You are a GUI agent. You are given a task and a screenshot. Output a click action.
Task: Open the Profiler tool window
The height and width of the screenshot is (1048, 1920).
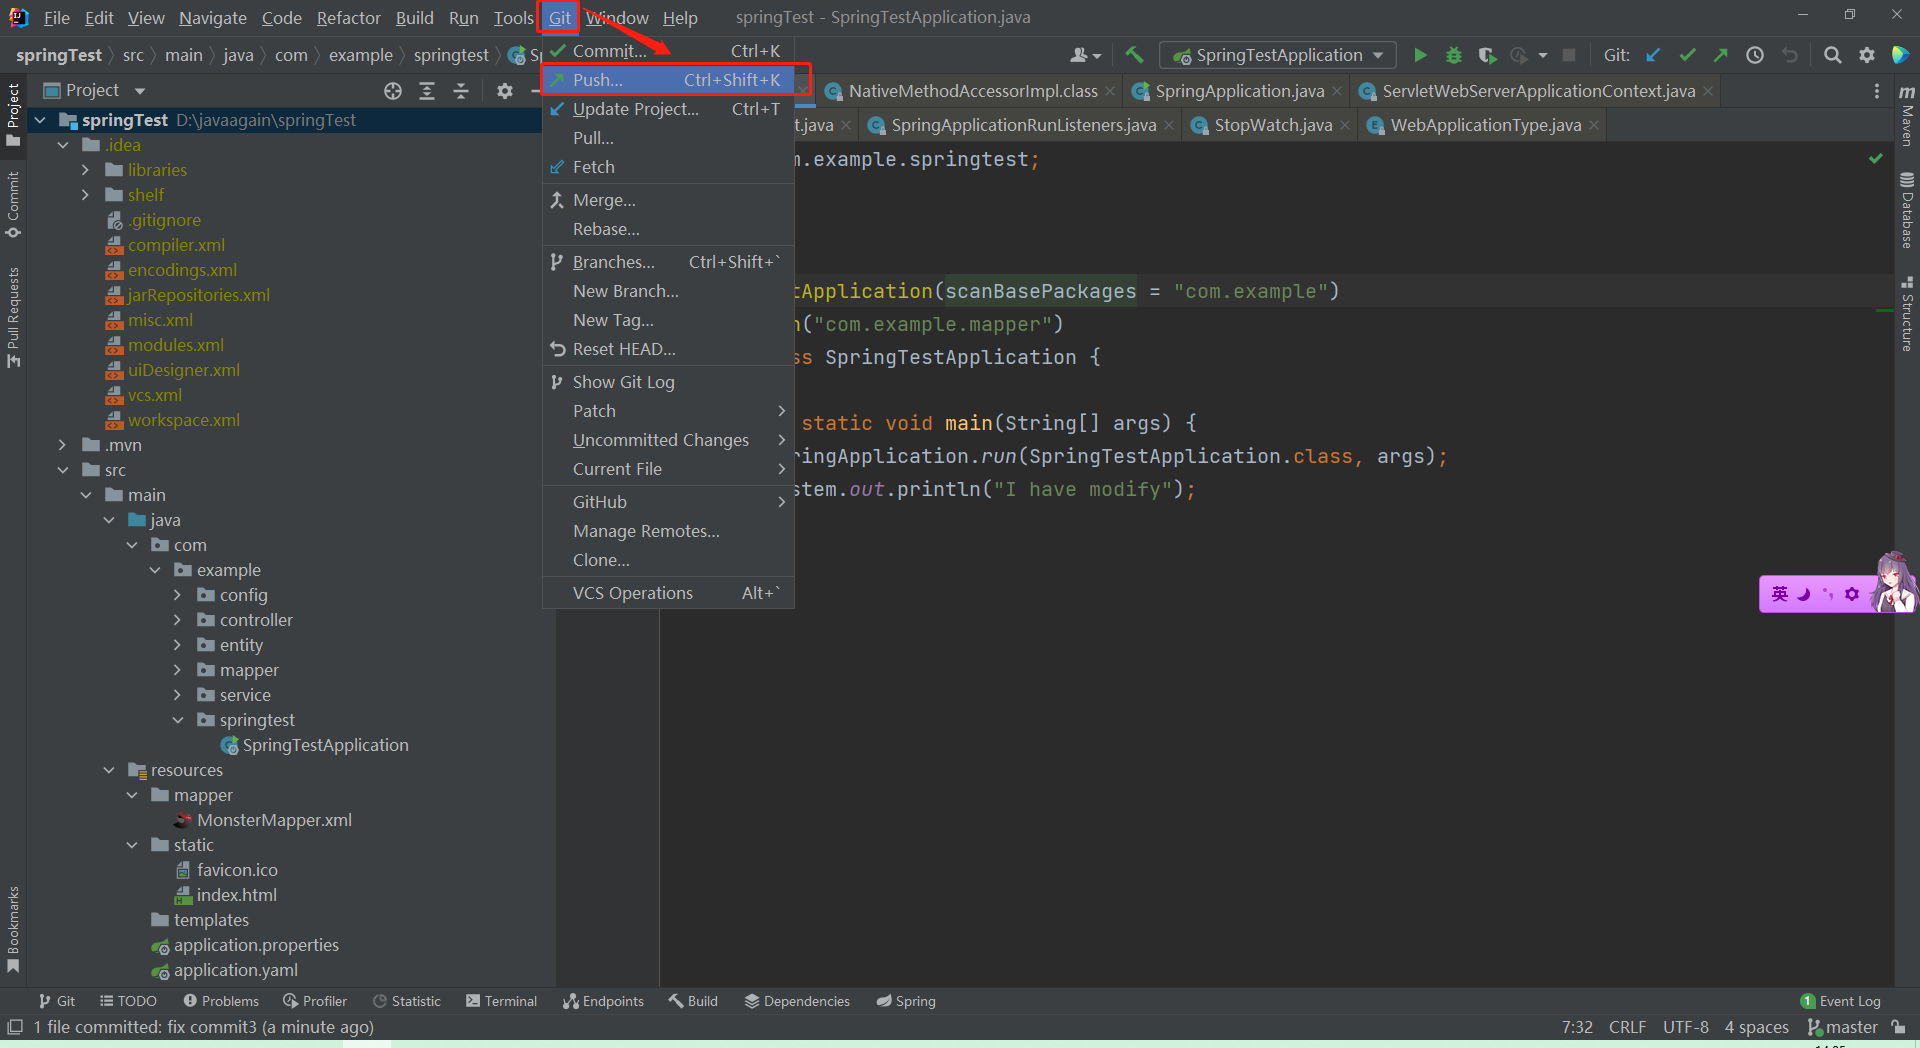click(x=315, y=1001)
